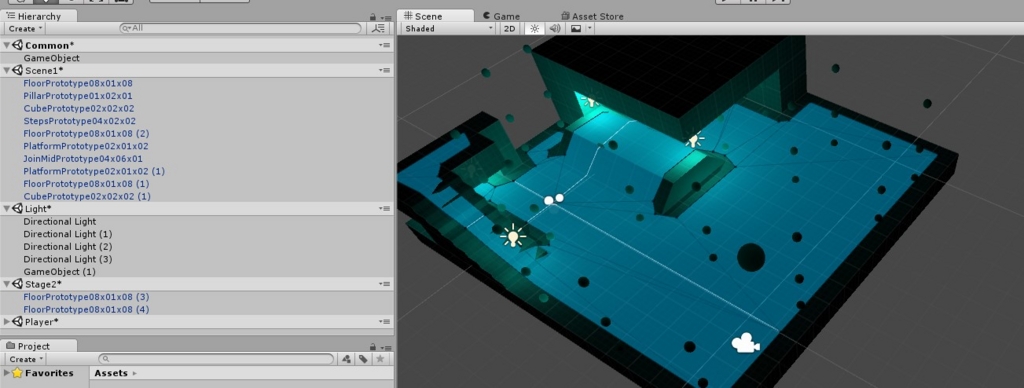Viewport: 1024px width, 388px height.
Task: Open the effects dropdown arrow in Scene toolbar
Action: click(590, 29)
